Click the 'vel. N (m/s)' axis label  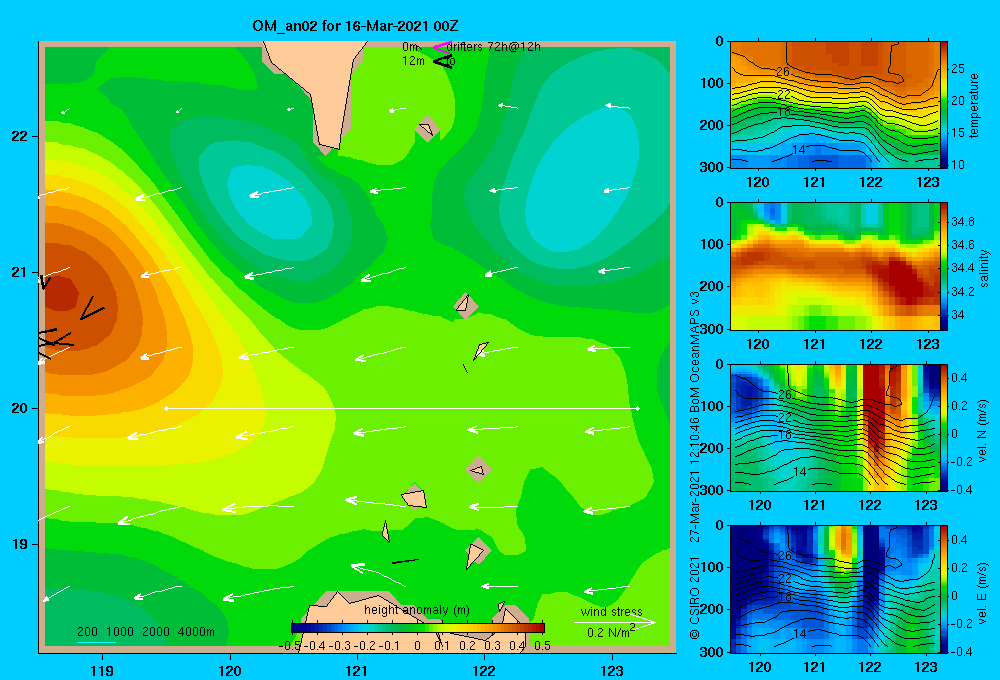(x=983, y=431)
